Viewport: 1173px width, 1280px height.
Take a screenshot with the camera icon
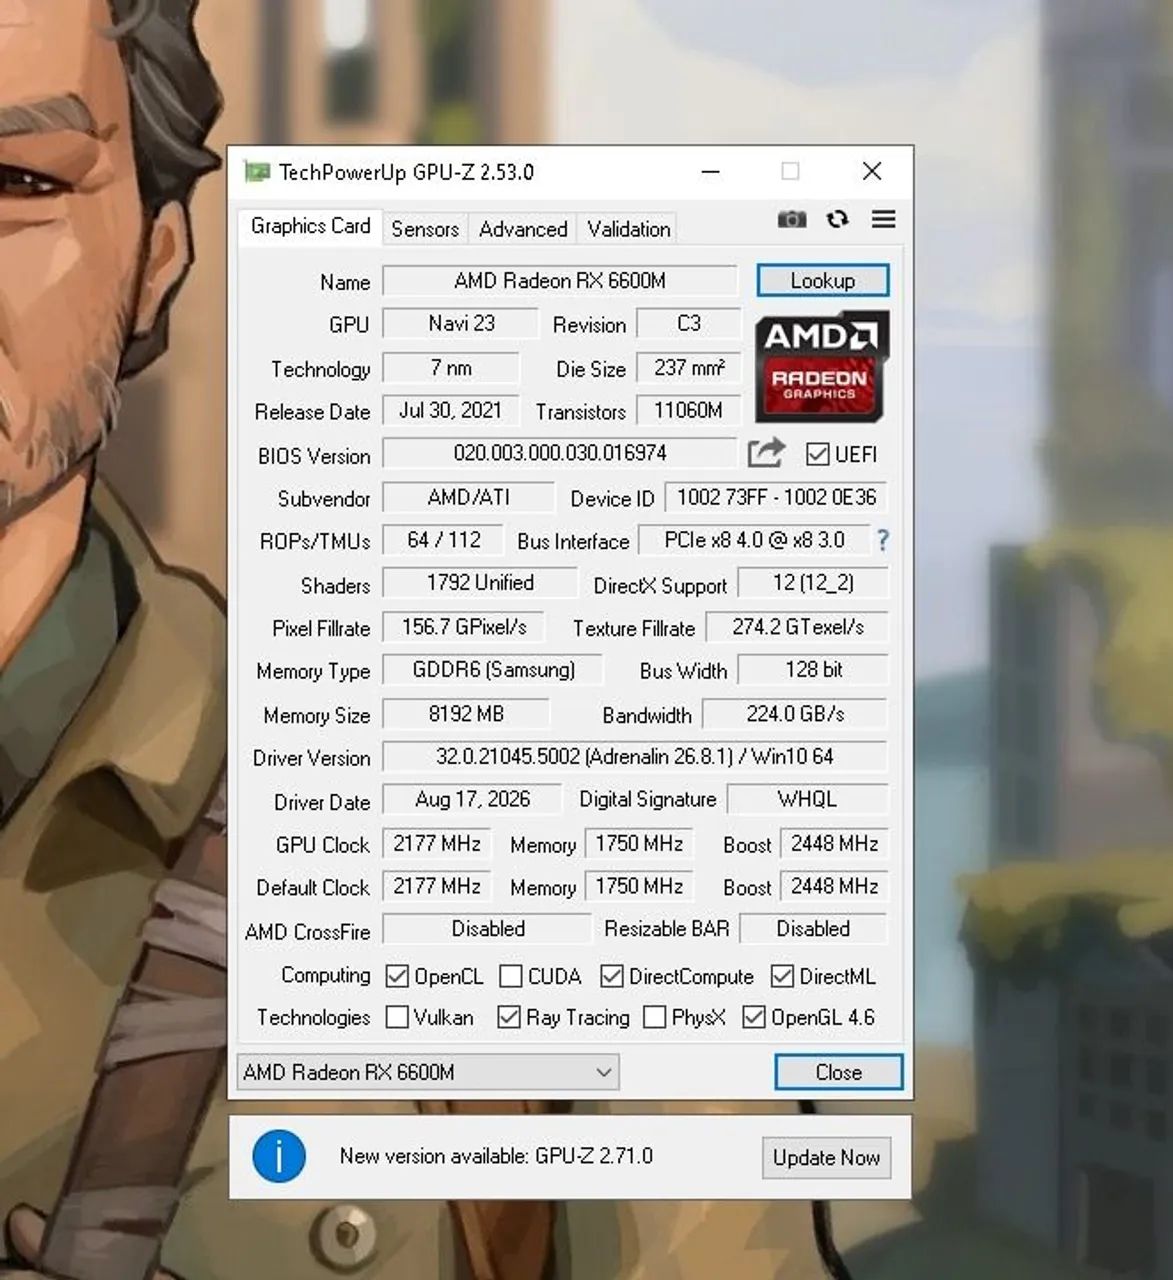tap(792, 219)
